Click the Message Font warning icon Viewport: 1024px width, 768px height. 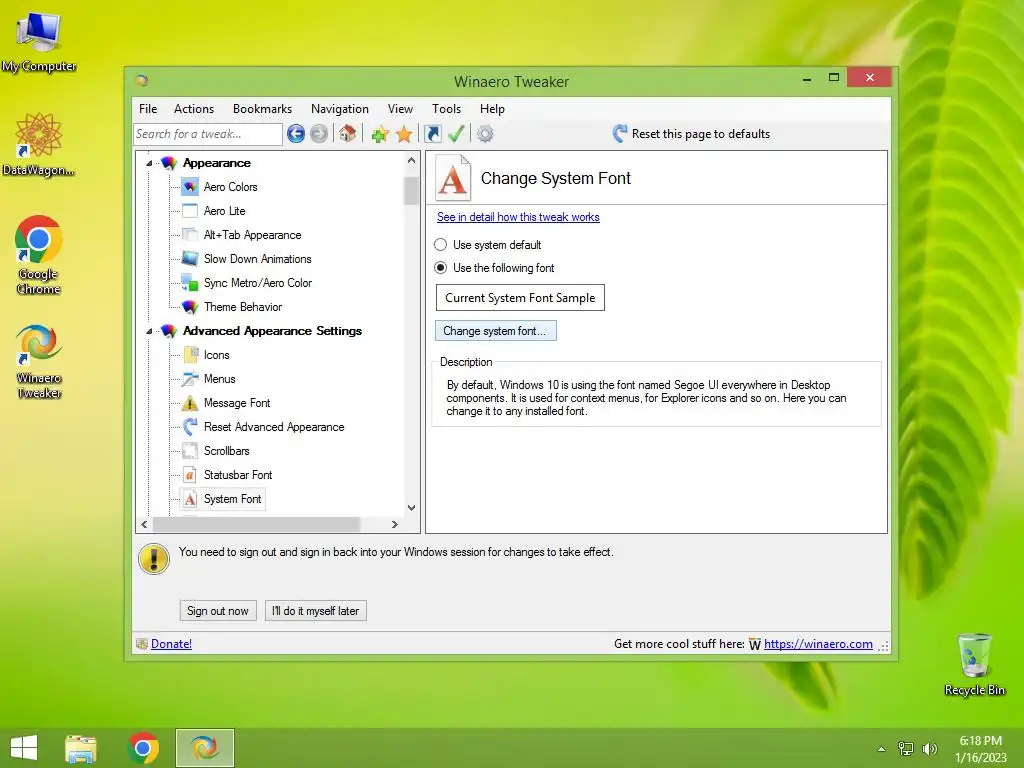pos(190,403)
